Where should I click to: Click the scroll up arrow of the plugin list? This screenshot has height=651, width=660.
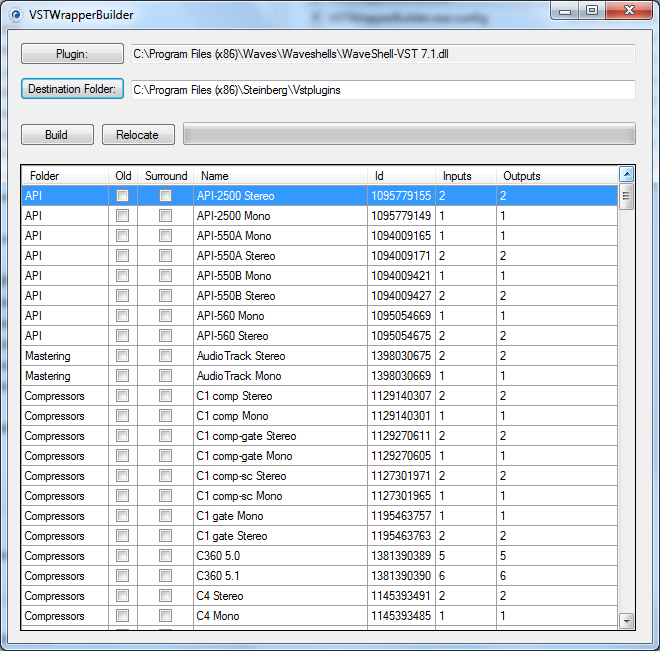click(627, 174)
